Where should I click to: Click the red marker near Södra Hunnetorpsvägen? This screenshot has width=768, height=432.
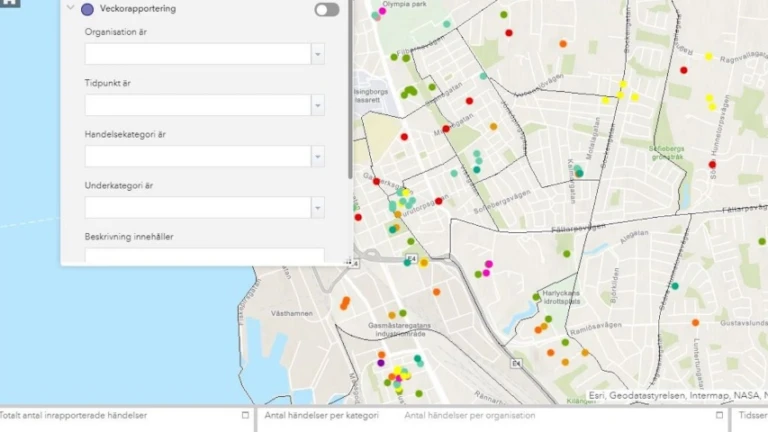tap(712, 164)
